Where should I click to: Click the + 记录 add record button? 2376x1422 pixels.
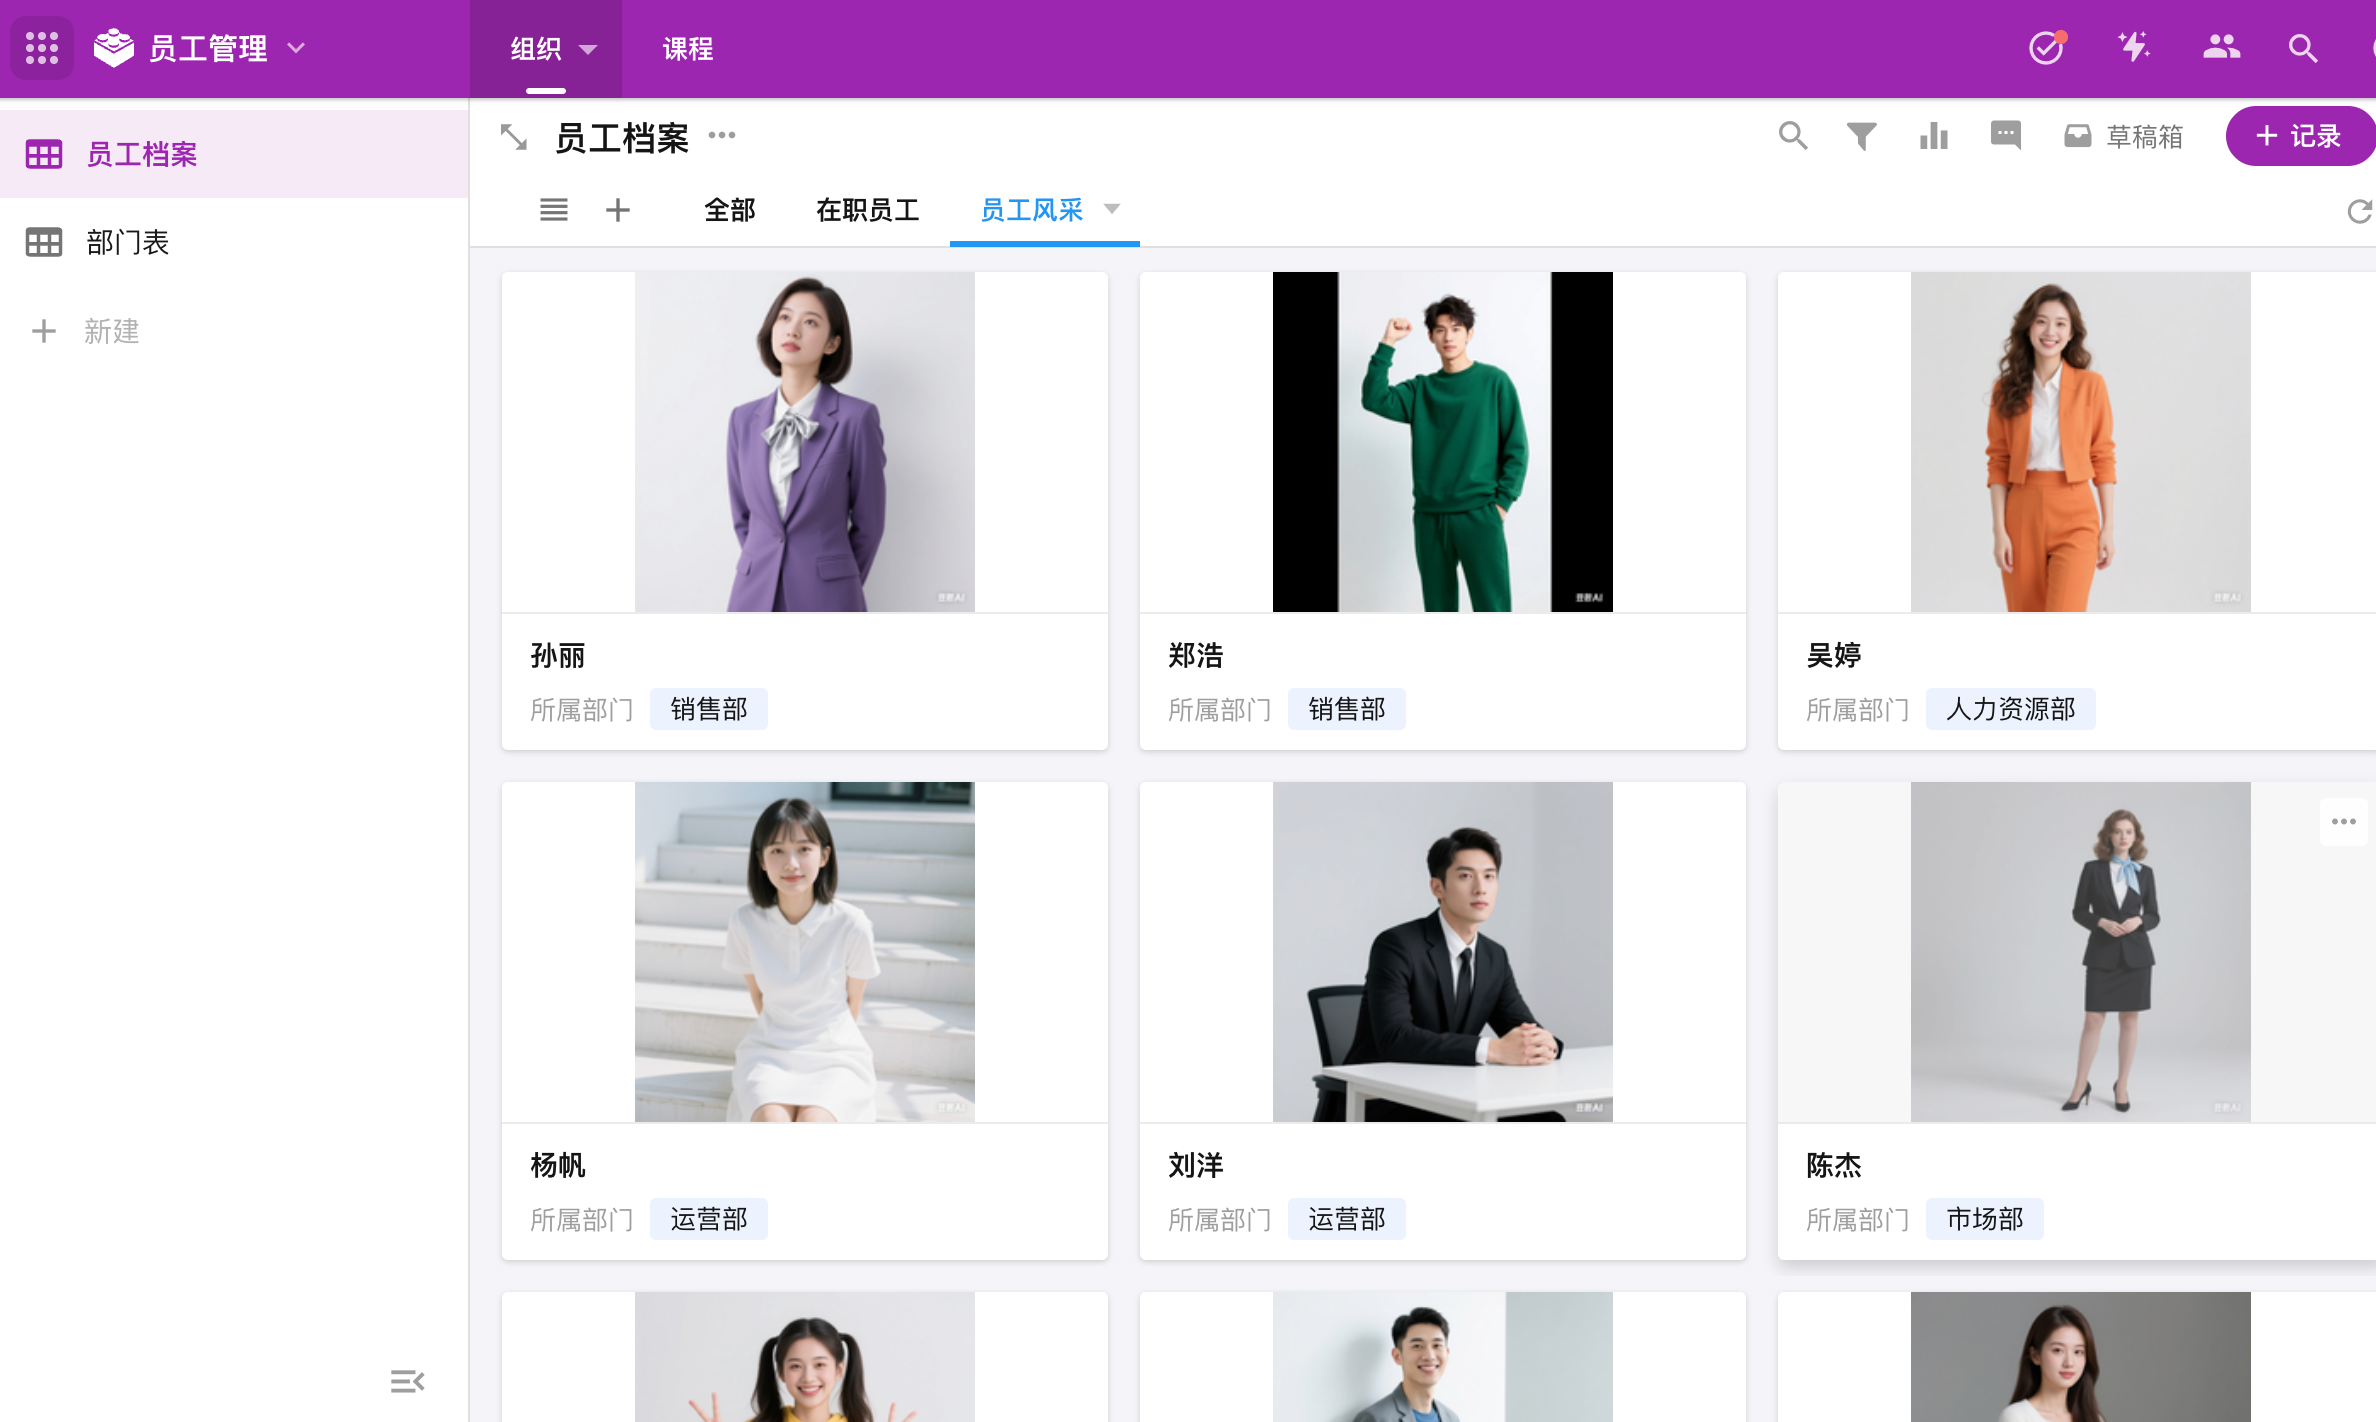[x=2299, y=136]
